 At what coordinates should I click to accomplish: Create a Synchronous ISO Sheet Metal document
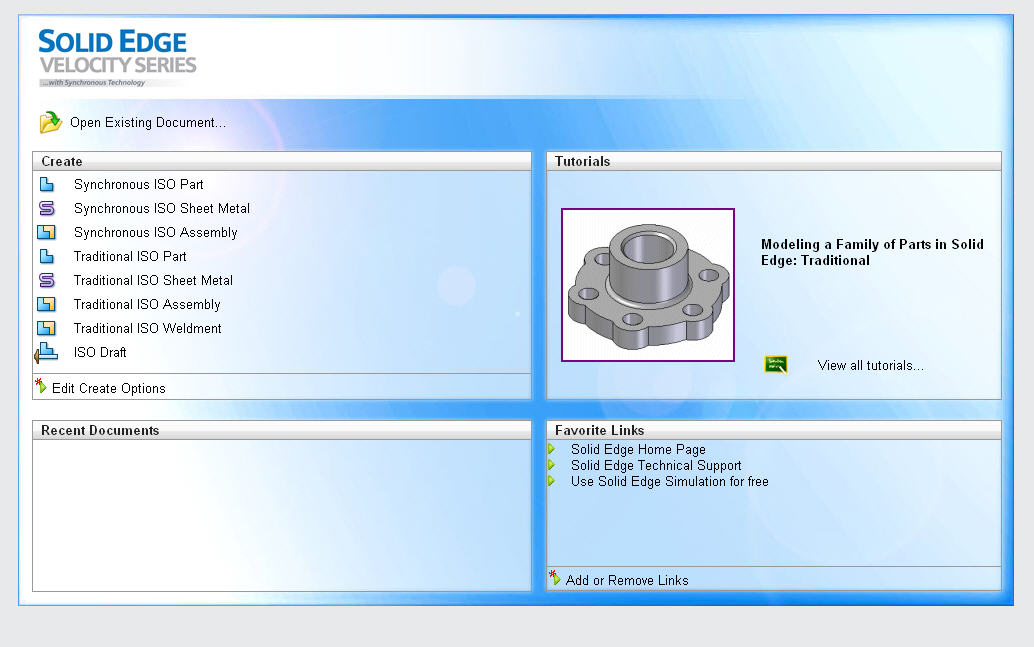click(162, 208)
